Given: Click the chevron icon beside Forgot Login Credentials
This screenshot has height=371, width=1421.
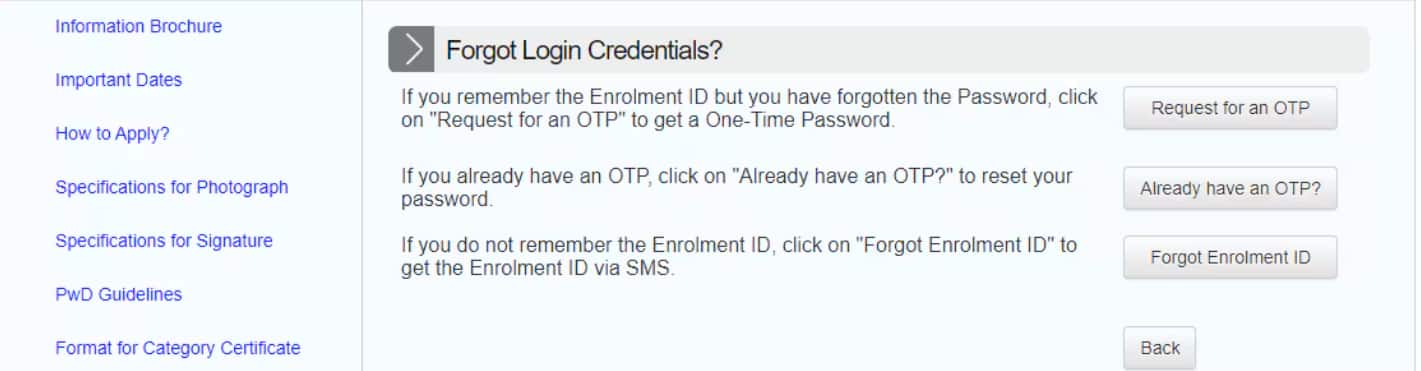Looking at the screenshot, I should 411,50.
